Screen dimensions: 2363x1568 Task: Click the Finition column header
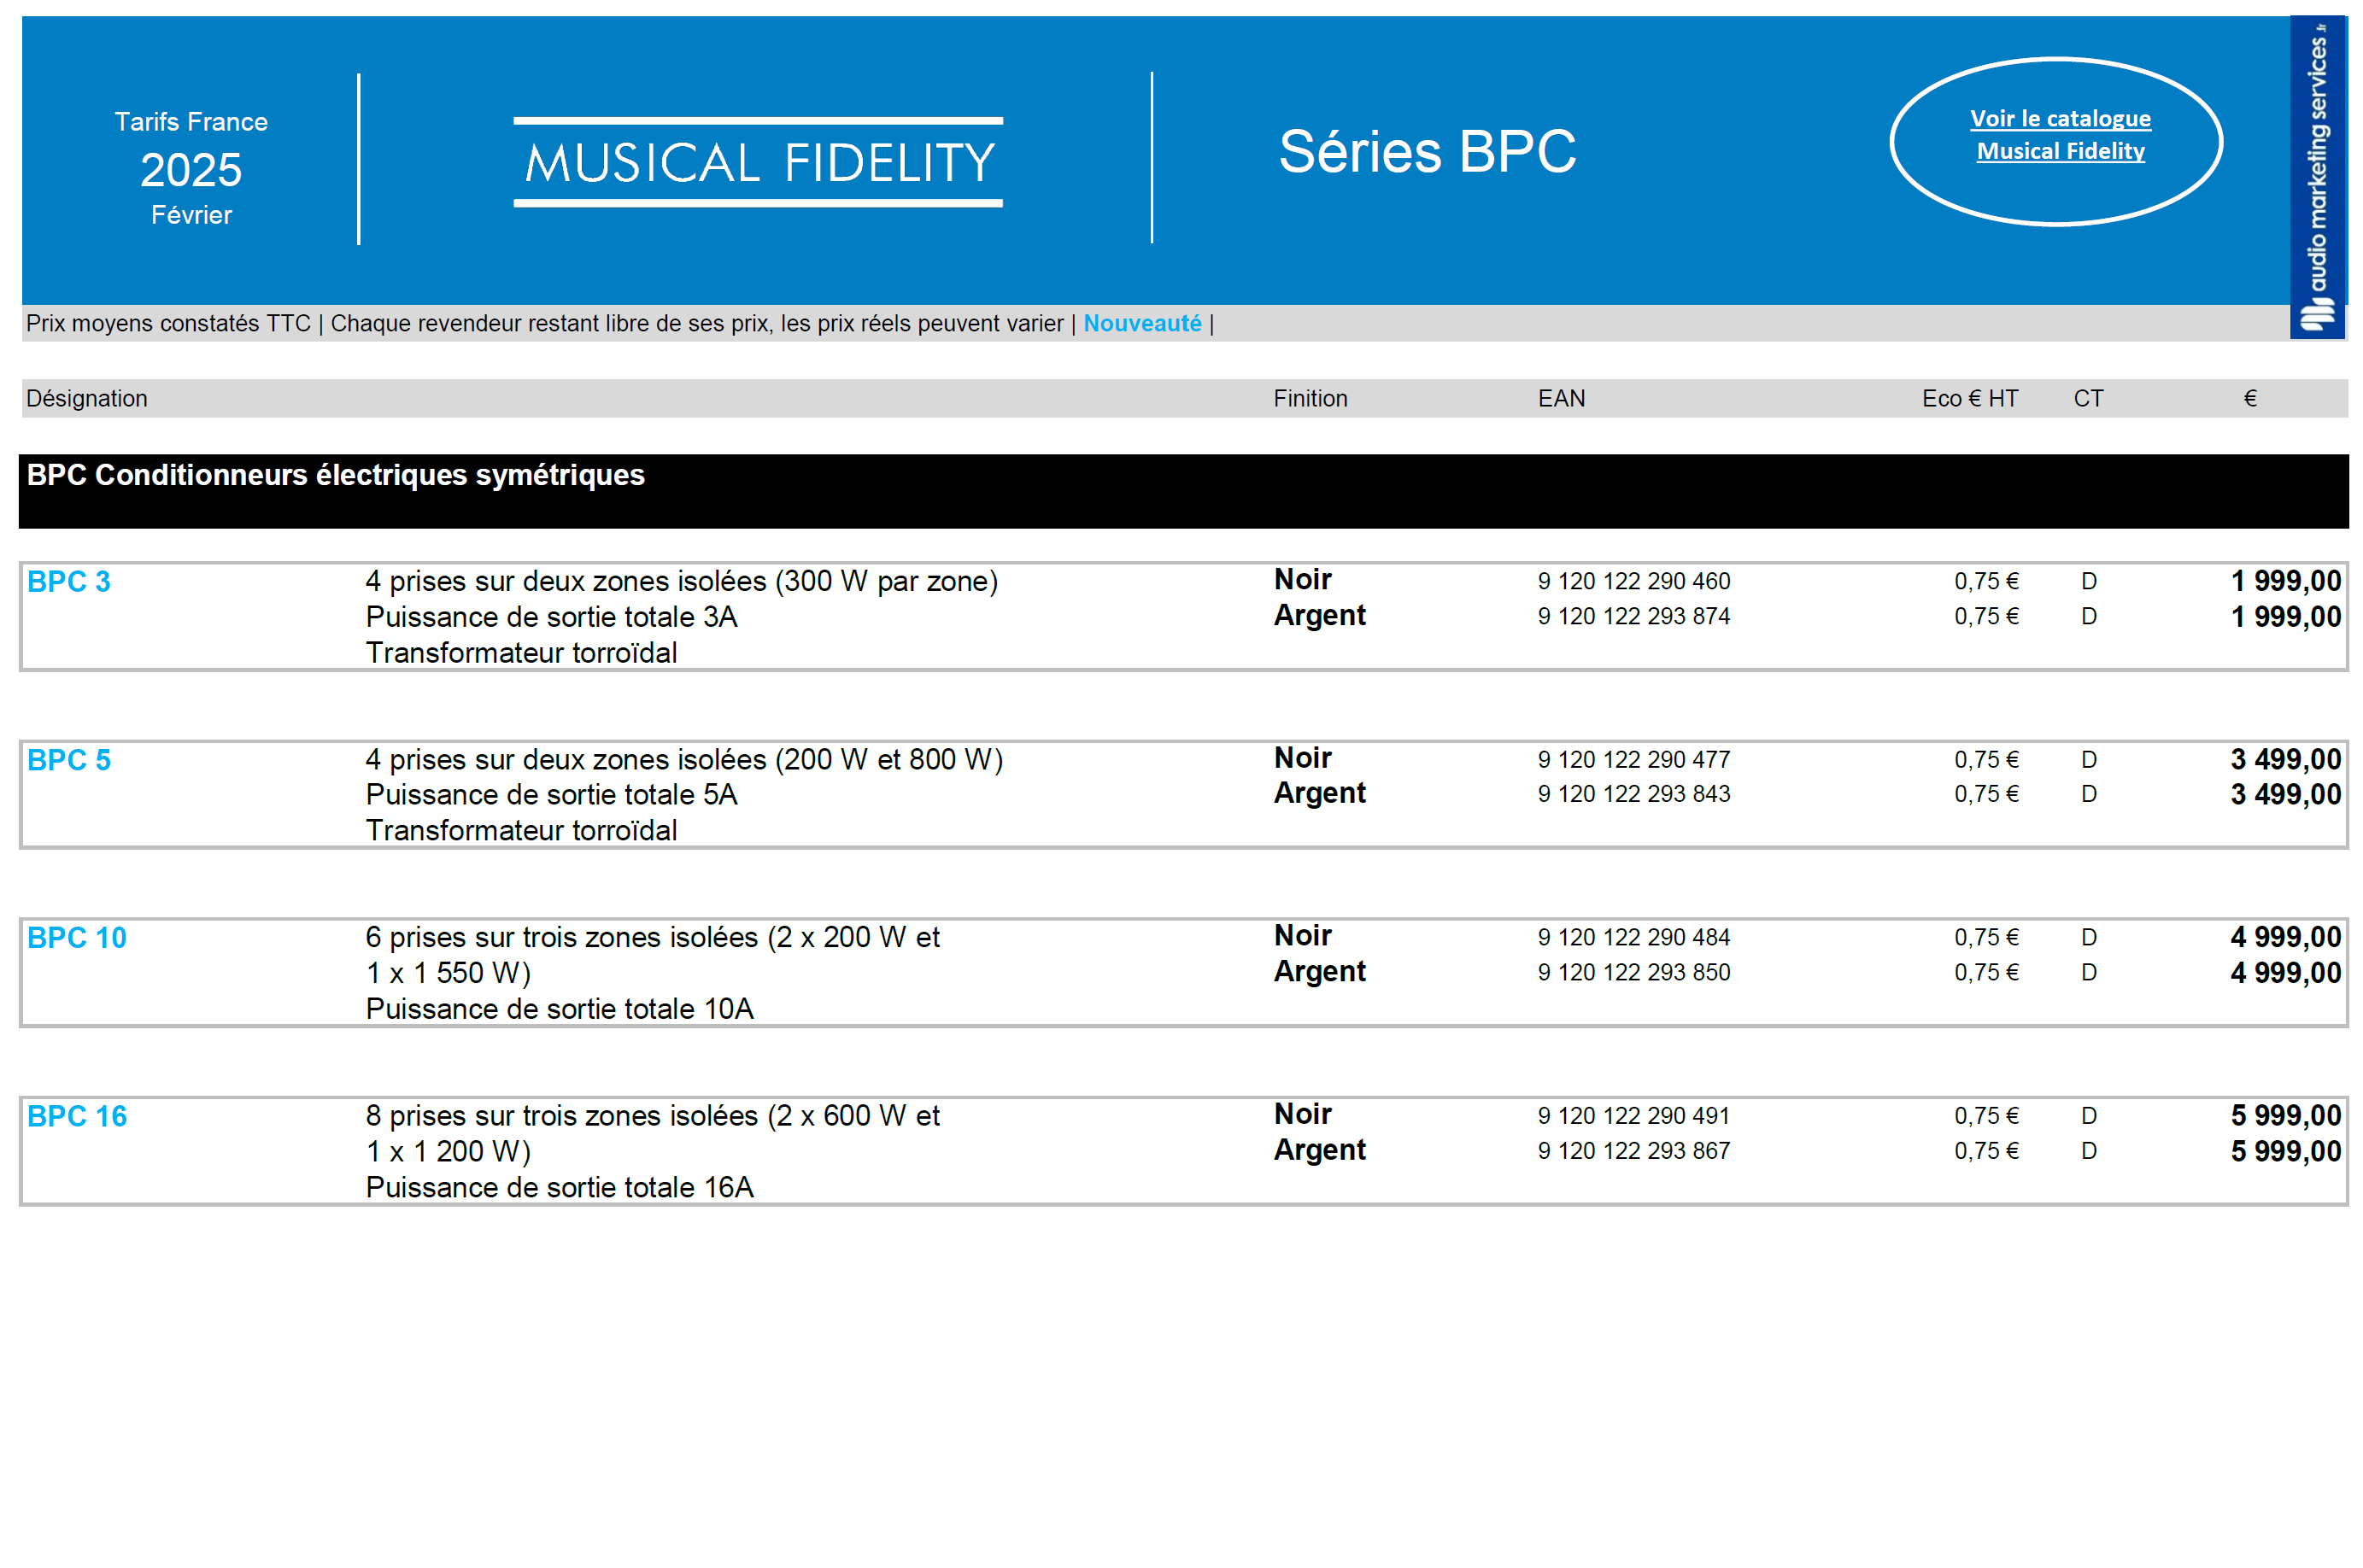[x=1309, y=398]
